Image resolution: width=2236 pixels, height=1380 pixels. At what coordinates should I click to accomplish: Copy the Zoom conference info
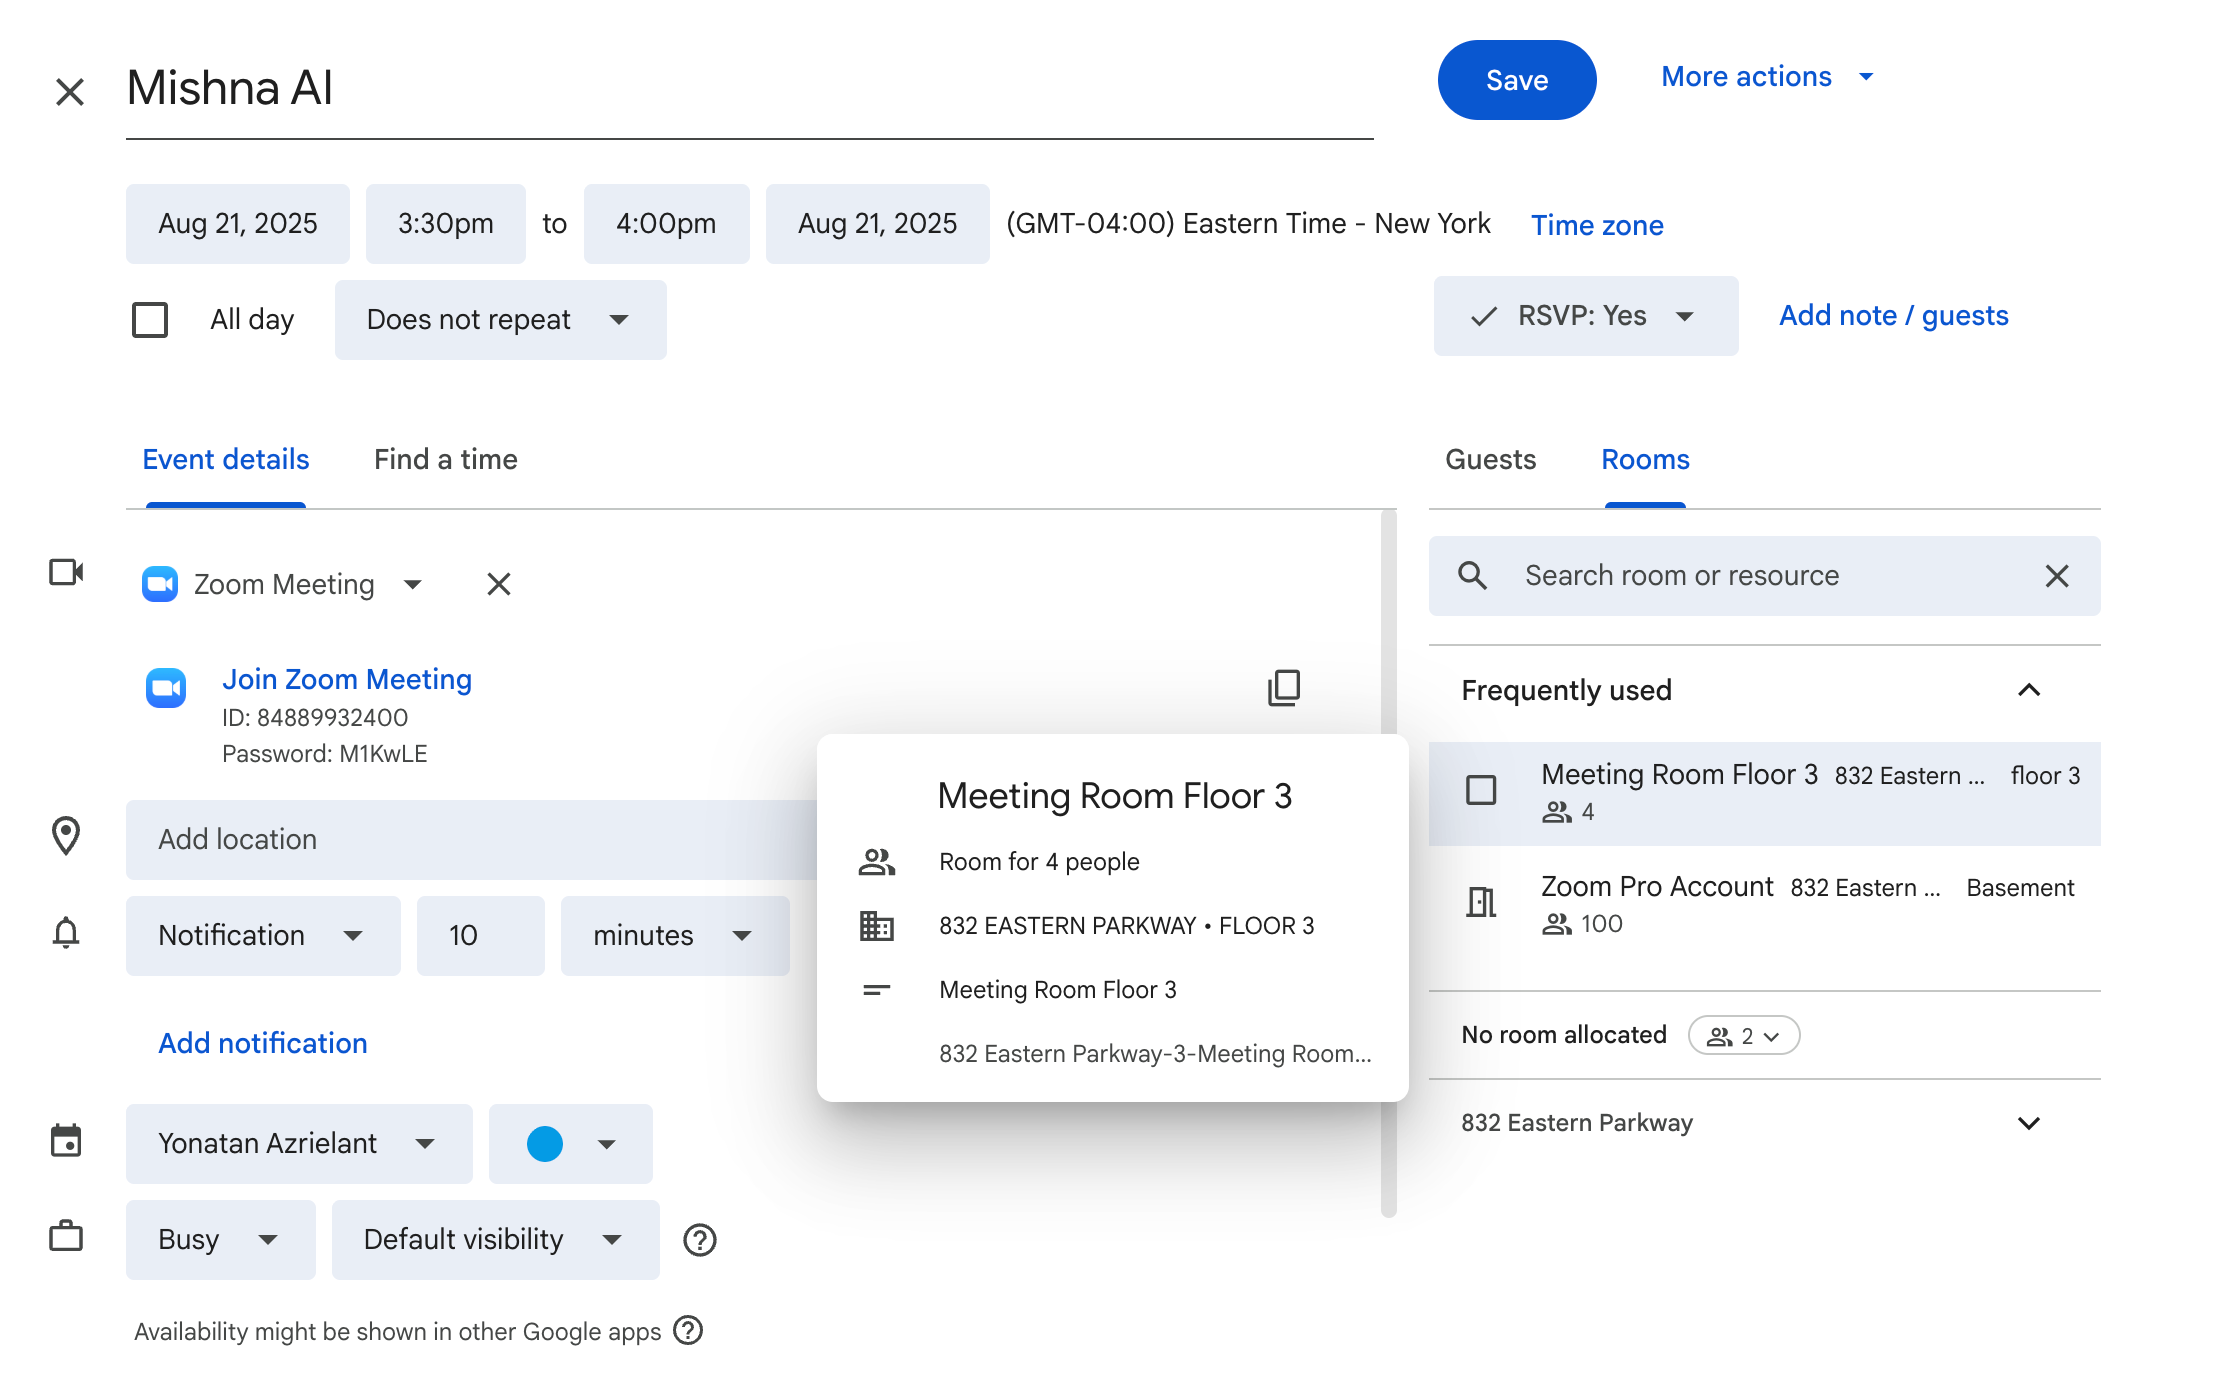click(1284, 688)
